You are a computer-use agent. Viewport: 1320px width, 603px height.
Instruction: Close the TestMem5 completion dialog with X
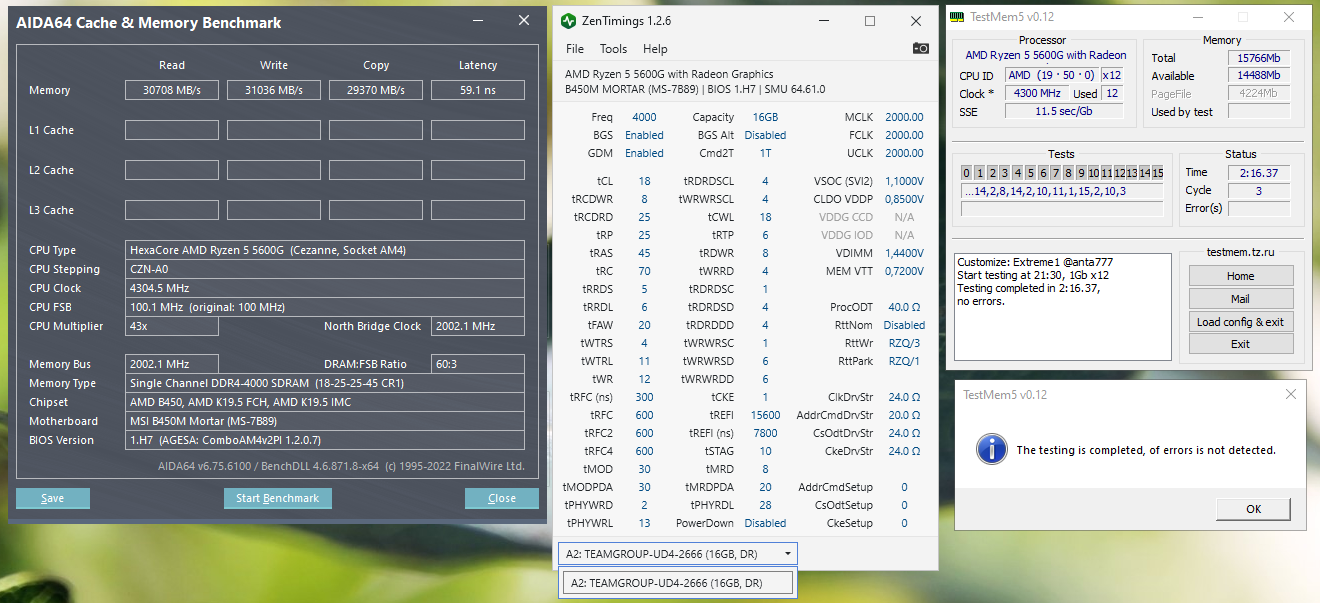pyautogui.click(x=1293, y=394)
